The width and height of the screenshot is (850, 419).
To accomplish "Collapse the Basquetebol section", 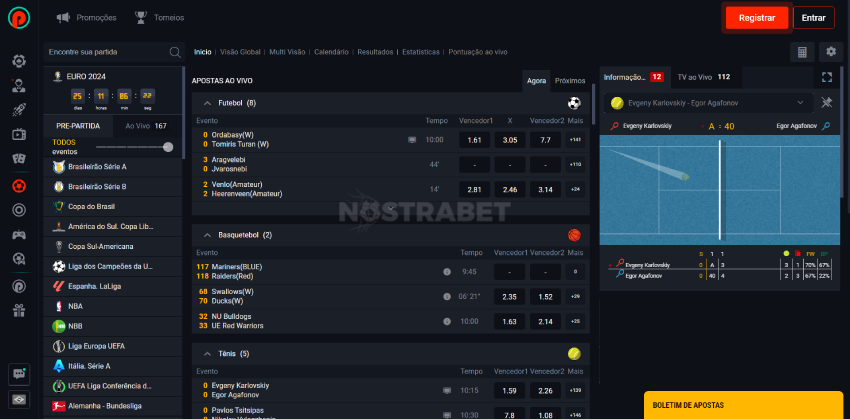I will tap(207, 235).
